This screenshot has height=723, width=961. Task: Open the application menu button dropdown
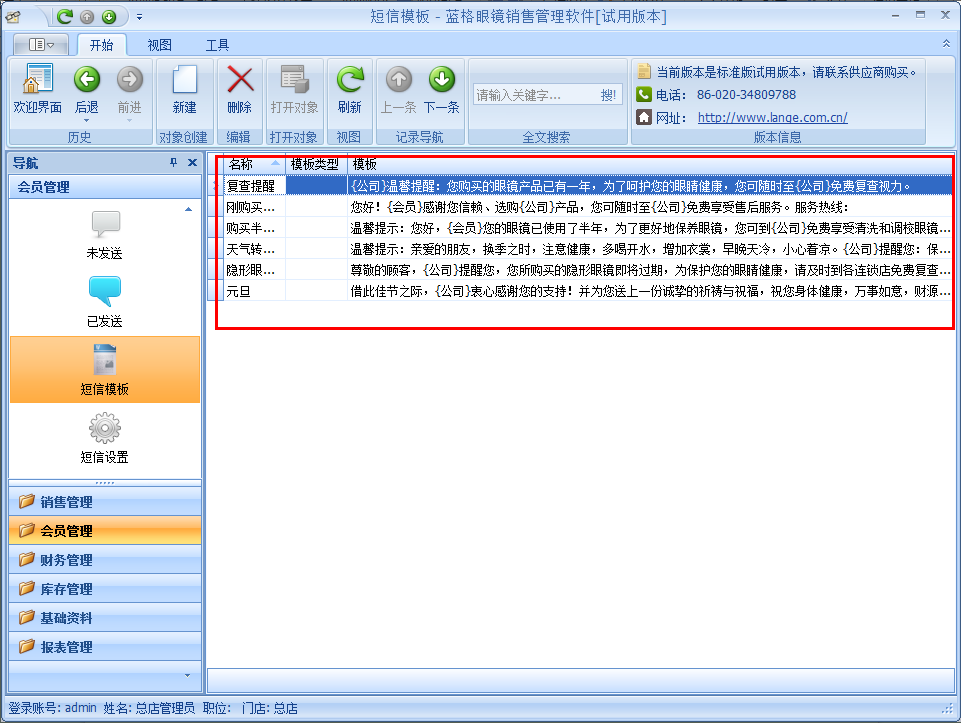click(x=42, y=45)
